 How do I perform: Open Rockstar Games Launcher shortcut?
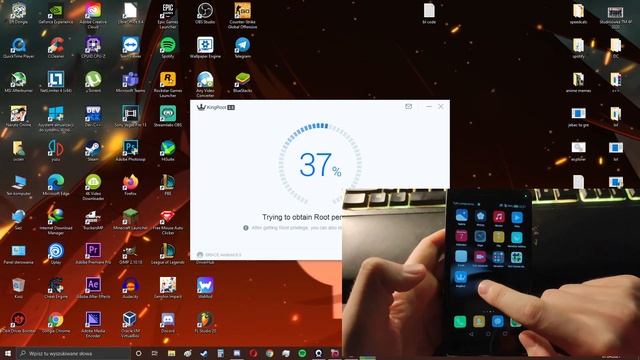(x=168, y=84)
